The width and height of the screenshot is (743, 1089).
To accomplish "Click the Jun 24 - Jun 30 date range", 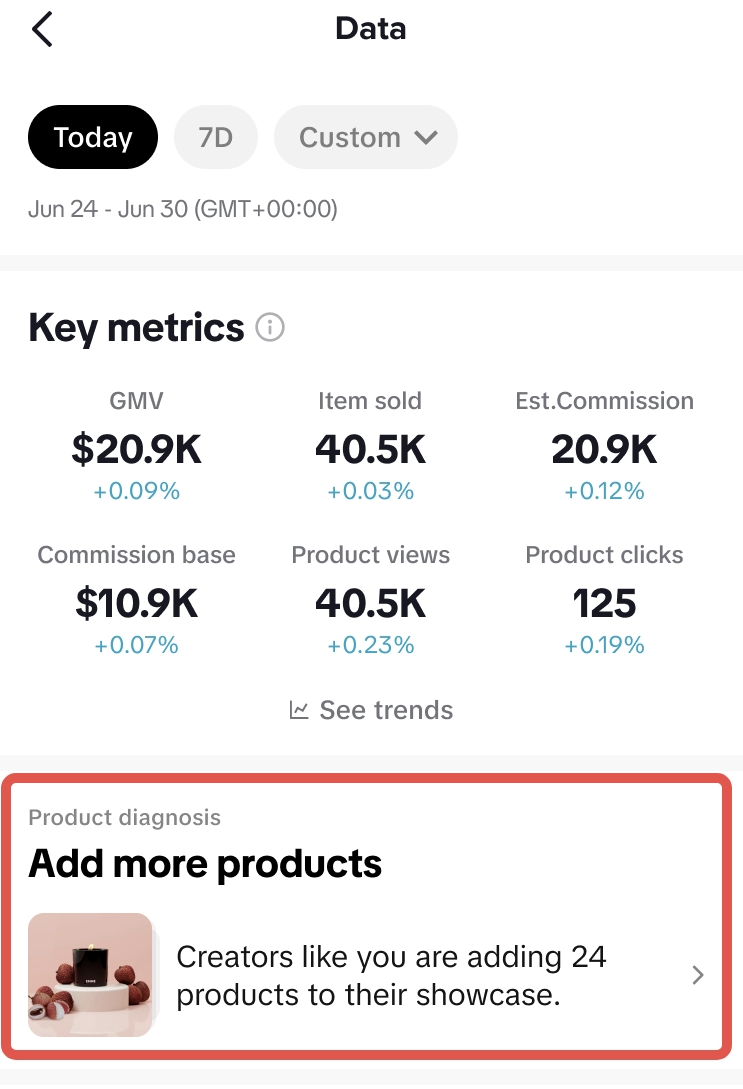I will click(183, 209).
